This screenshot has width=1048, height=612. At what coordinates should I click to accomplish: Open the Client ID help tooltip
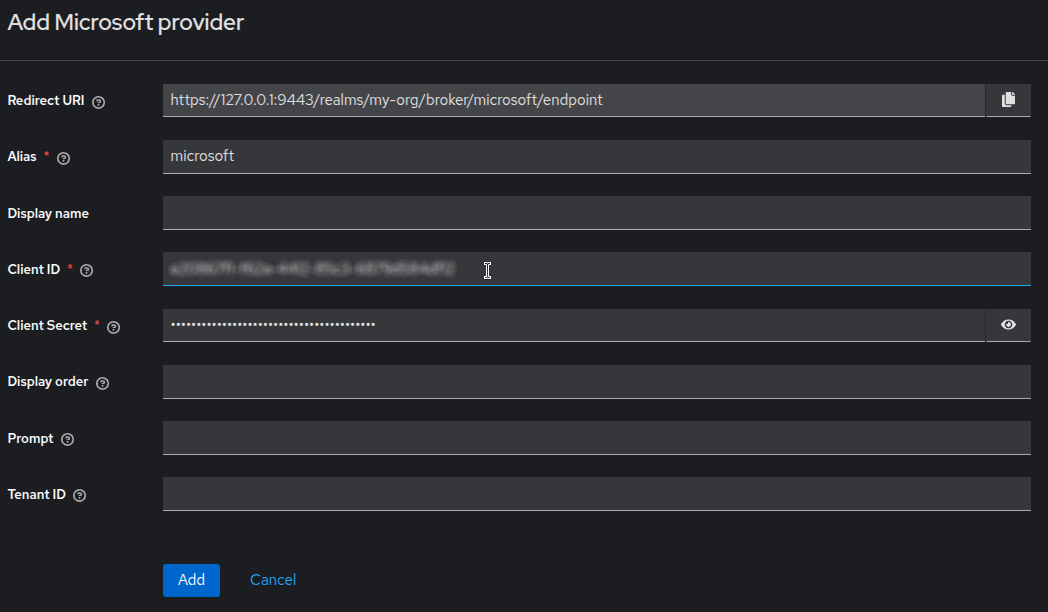pos(85,270)
